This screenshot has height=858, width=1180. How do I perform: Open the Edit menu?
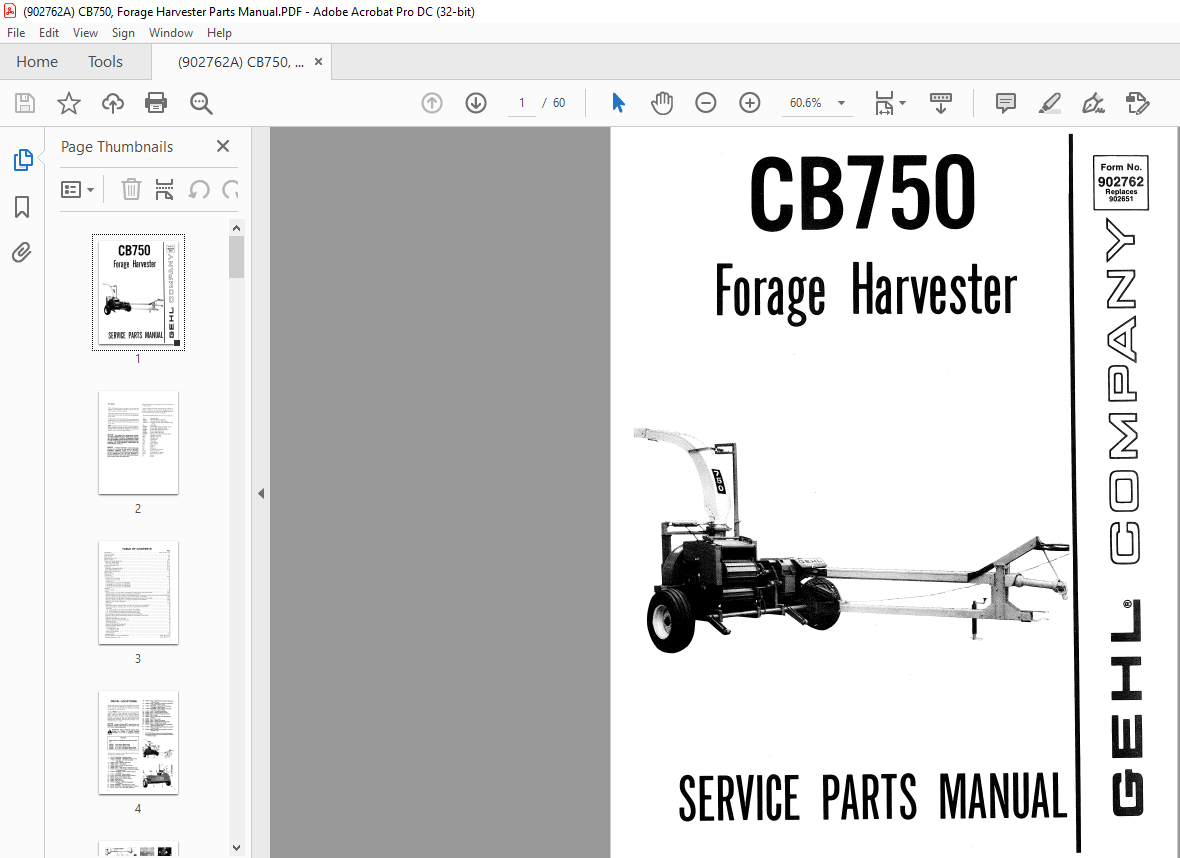click(x=49, y=32)
